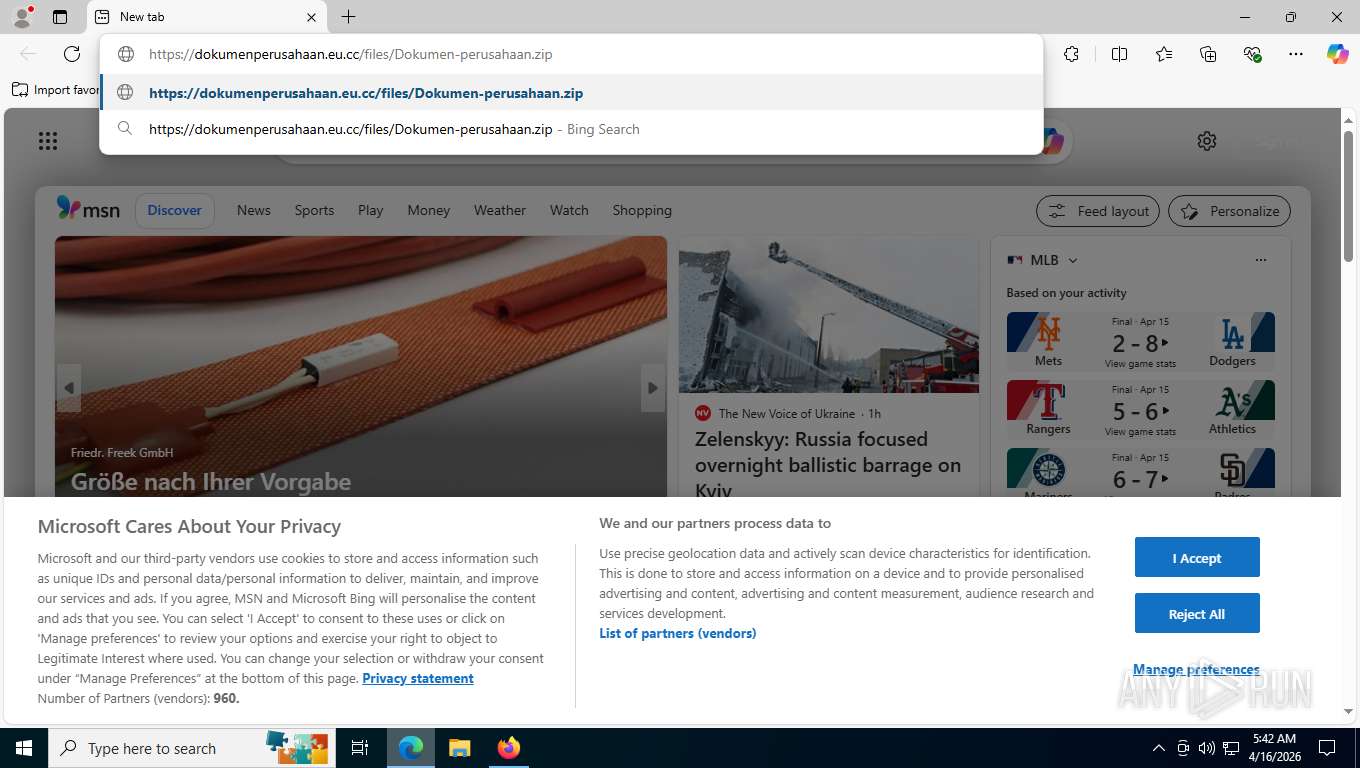The height and width of the screenshot is (768, 1360).
Task: Open page settings gear icon
Action: point(1207,141)
